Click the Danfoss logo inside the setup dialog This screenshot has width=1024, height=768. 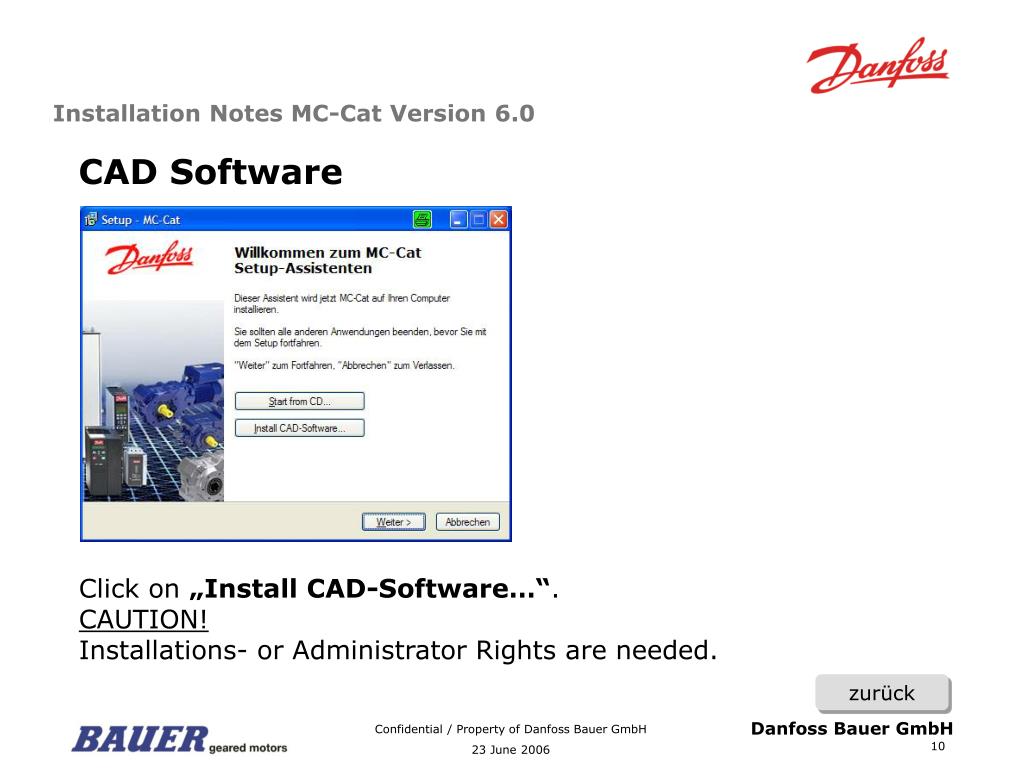(x=150, y=257)
